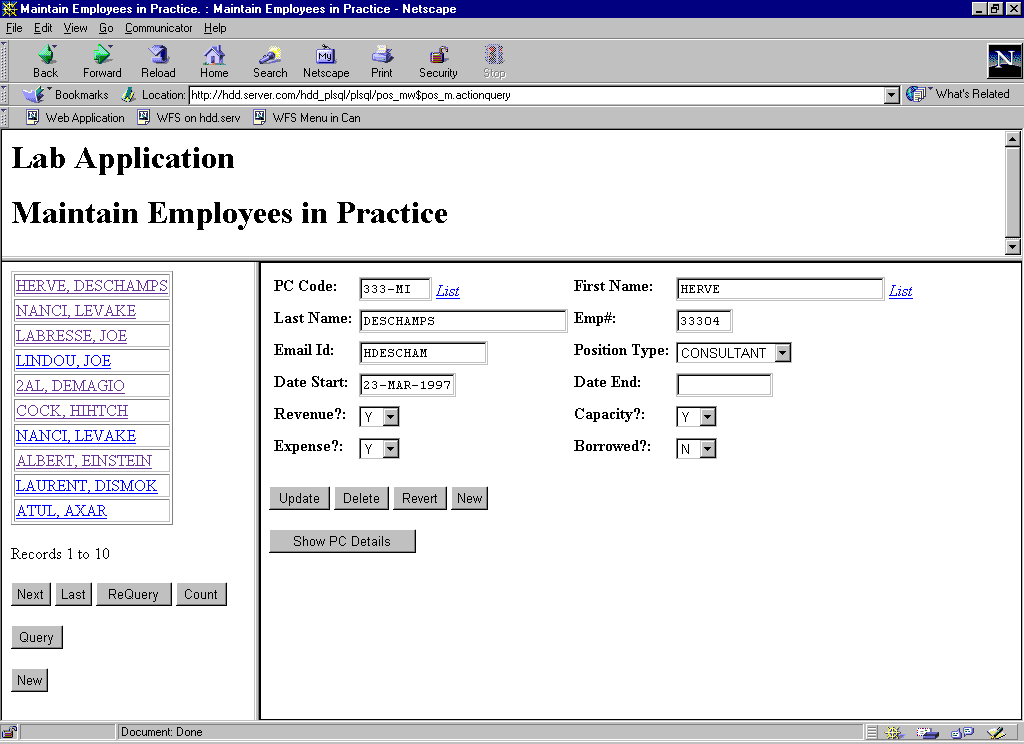The image size is (1024, 744).
Task: Open the Revenue? Y/N dropdown
Action: (390, 417)
